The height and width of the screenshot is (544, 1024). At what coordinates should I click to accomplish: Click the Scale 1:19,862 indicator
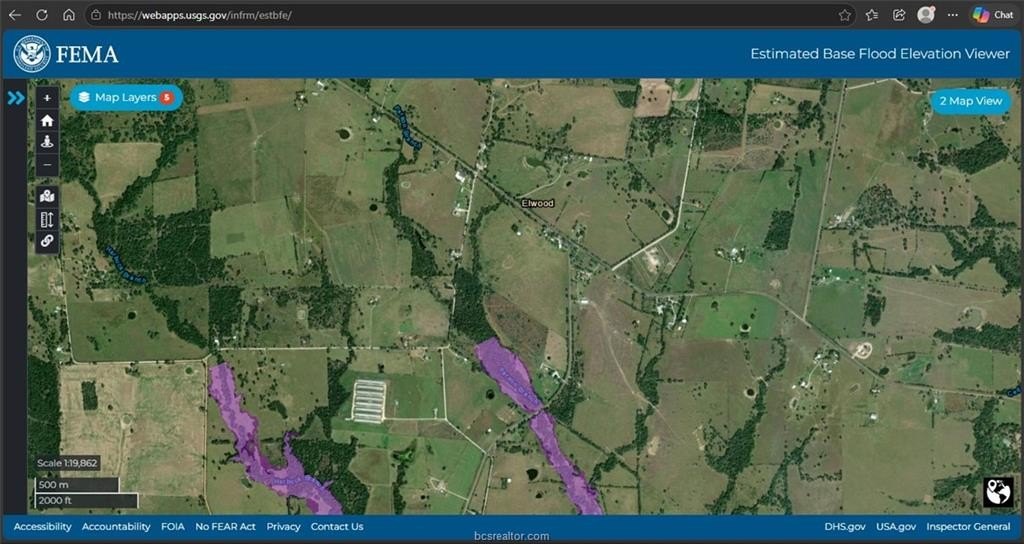point(67,463)
